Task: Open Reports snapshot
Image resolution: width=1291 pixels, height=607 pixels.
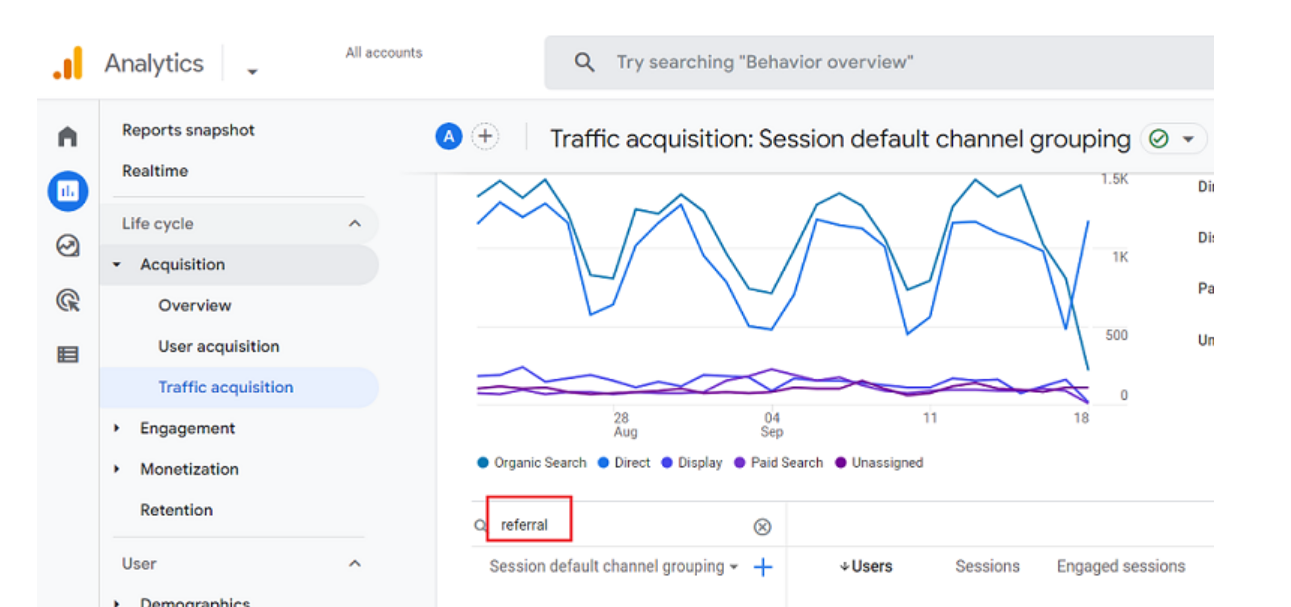Action: pyautogui.click(x=188, y=130)
